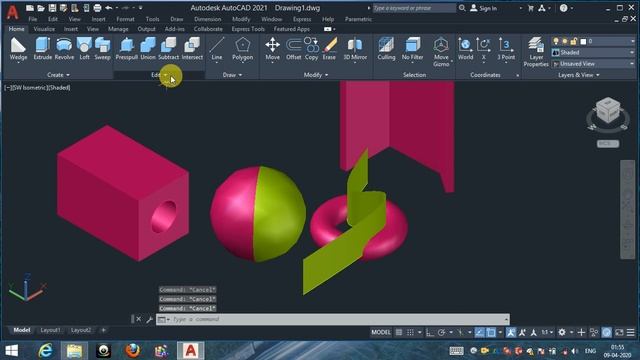
Task: Expand the Draw panel
Action: tap(232, 75)
